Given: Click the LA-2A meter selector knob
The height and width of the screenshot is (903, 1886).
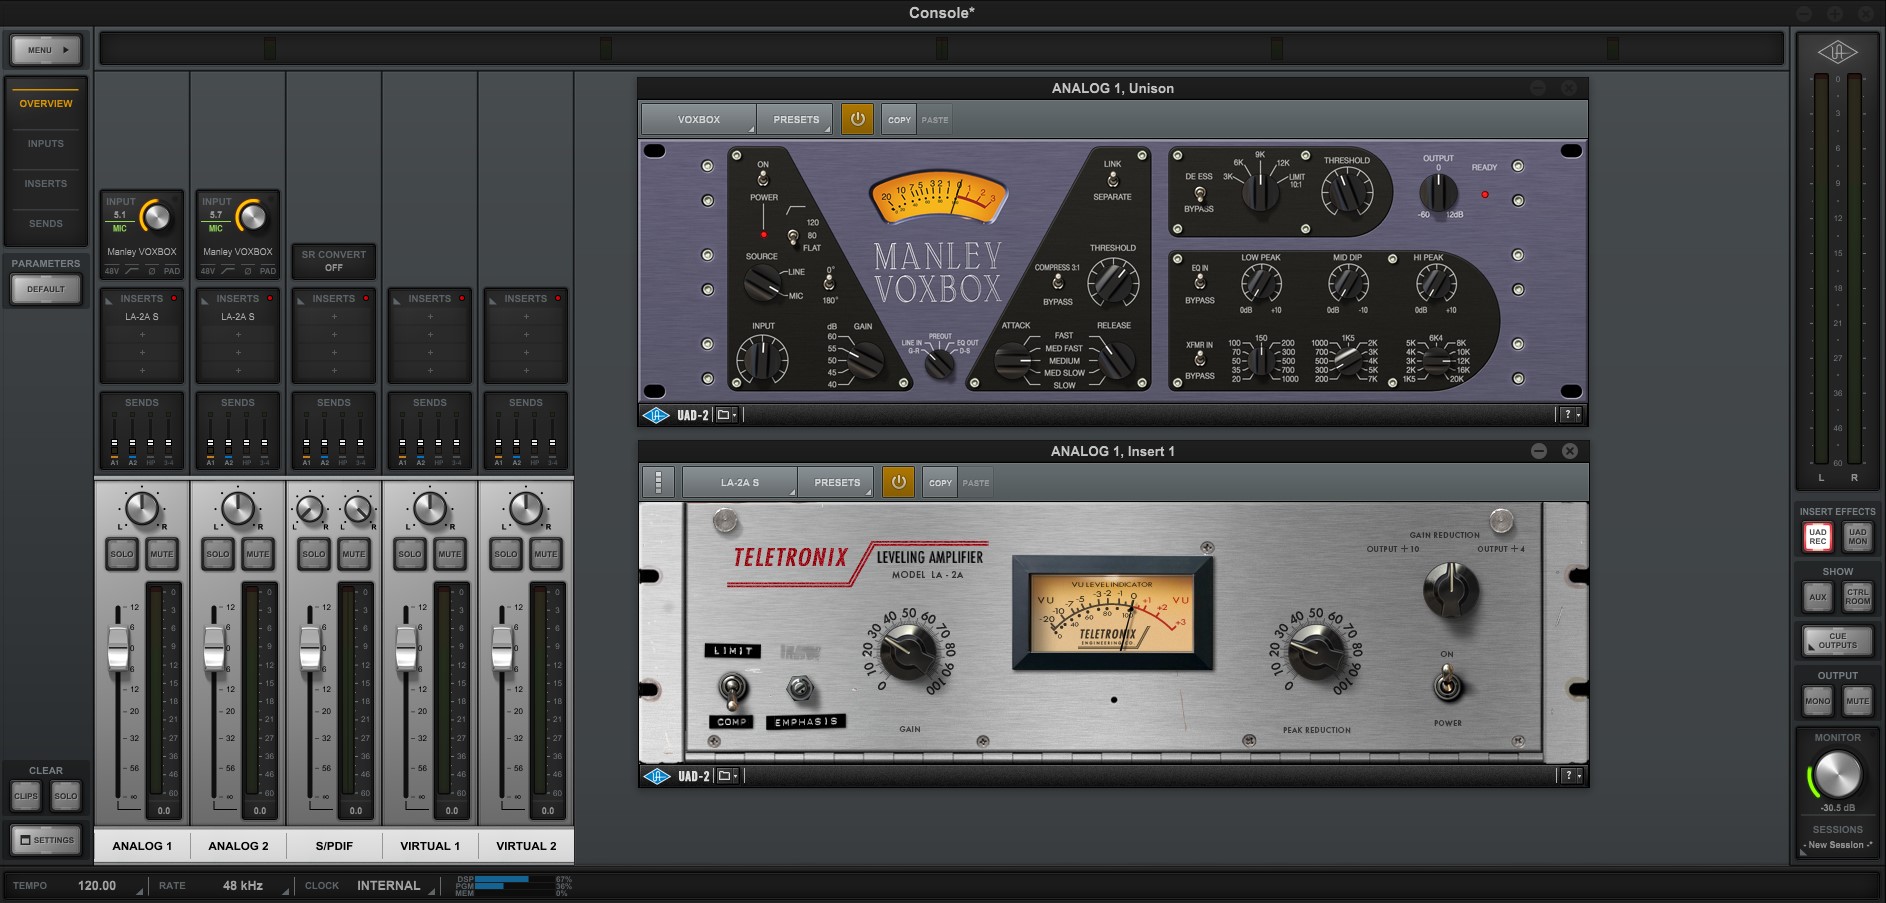Looking at the screenshot, I should [x=1450, y=588].
